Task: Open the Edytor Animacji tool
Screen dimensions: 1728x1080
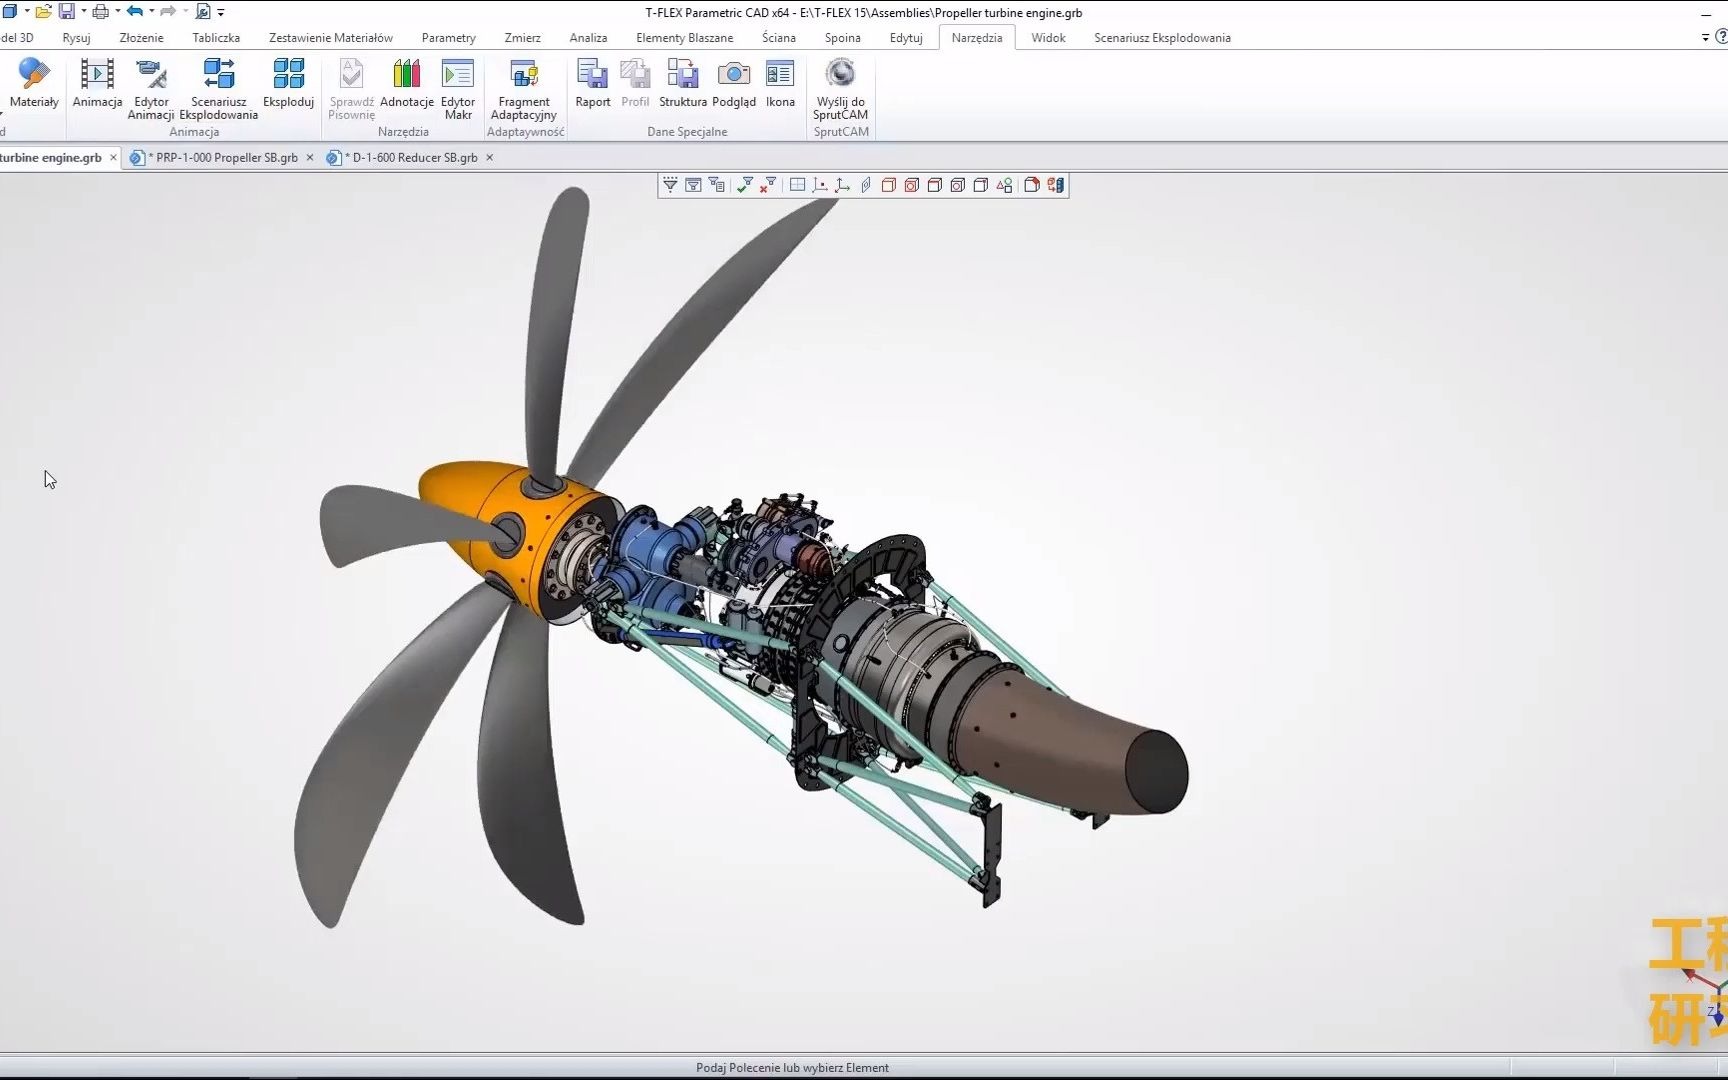Action: coord(151,89)
